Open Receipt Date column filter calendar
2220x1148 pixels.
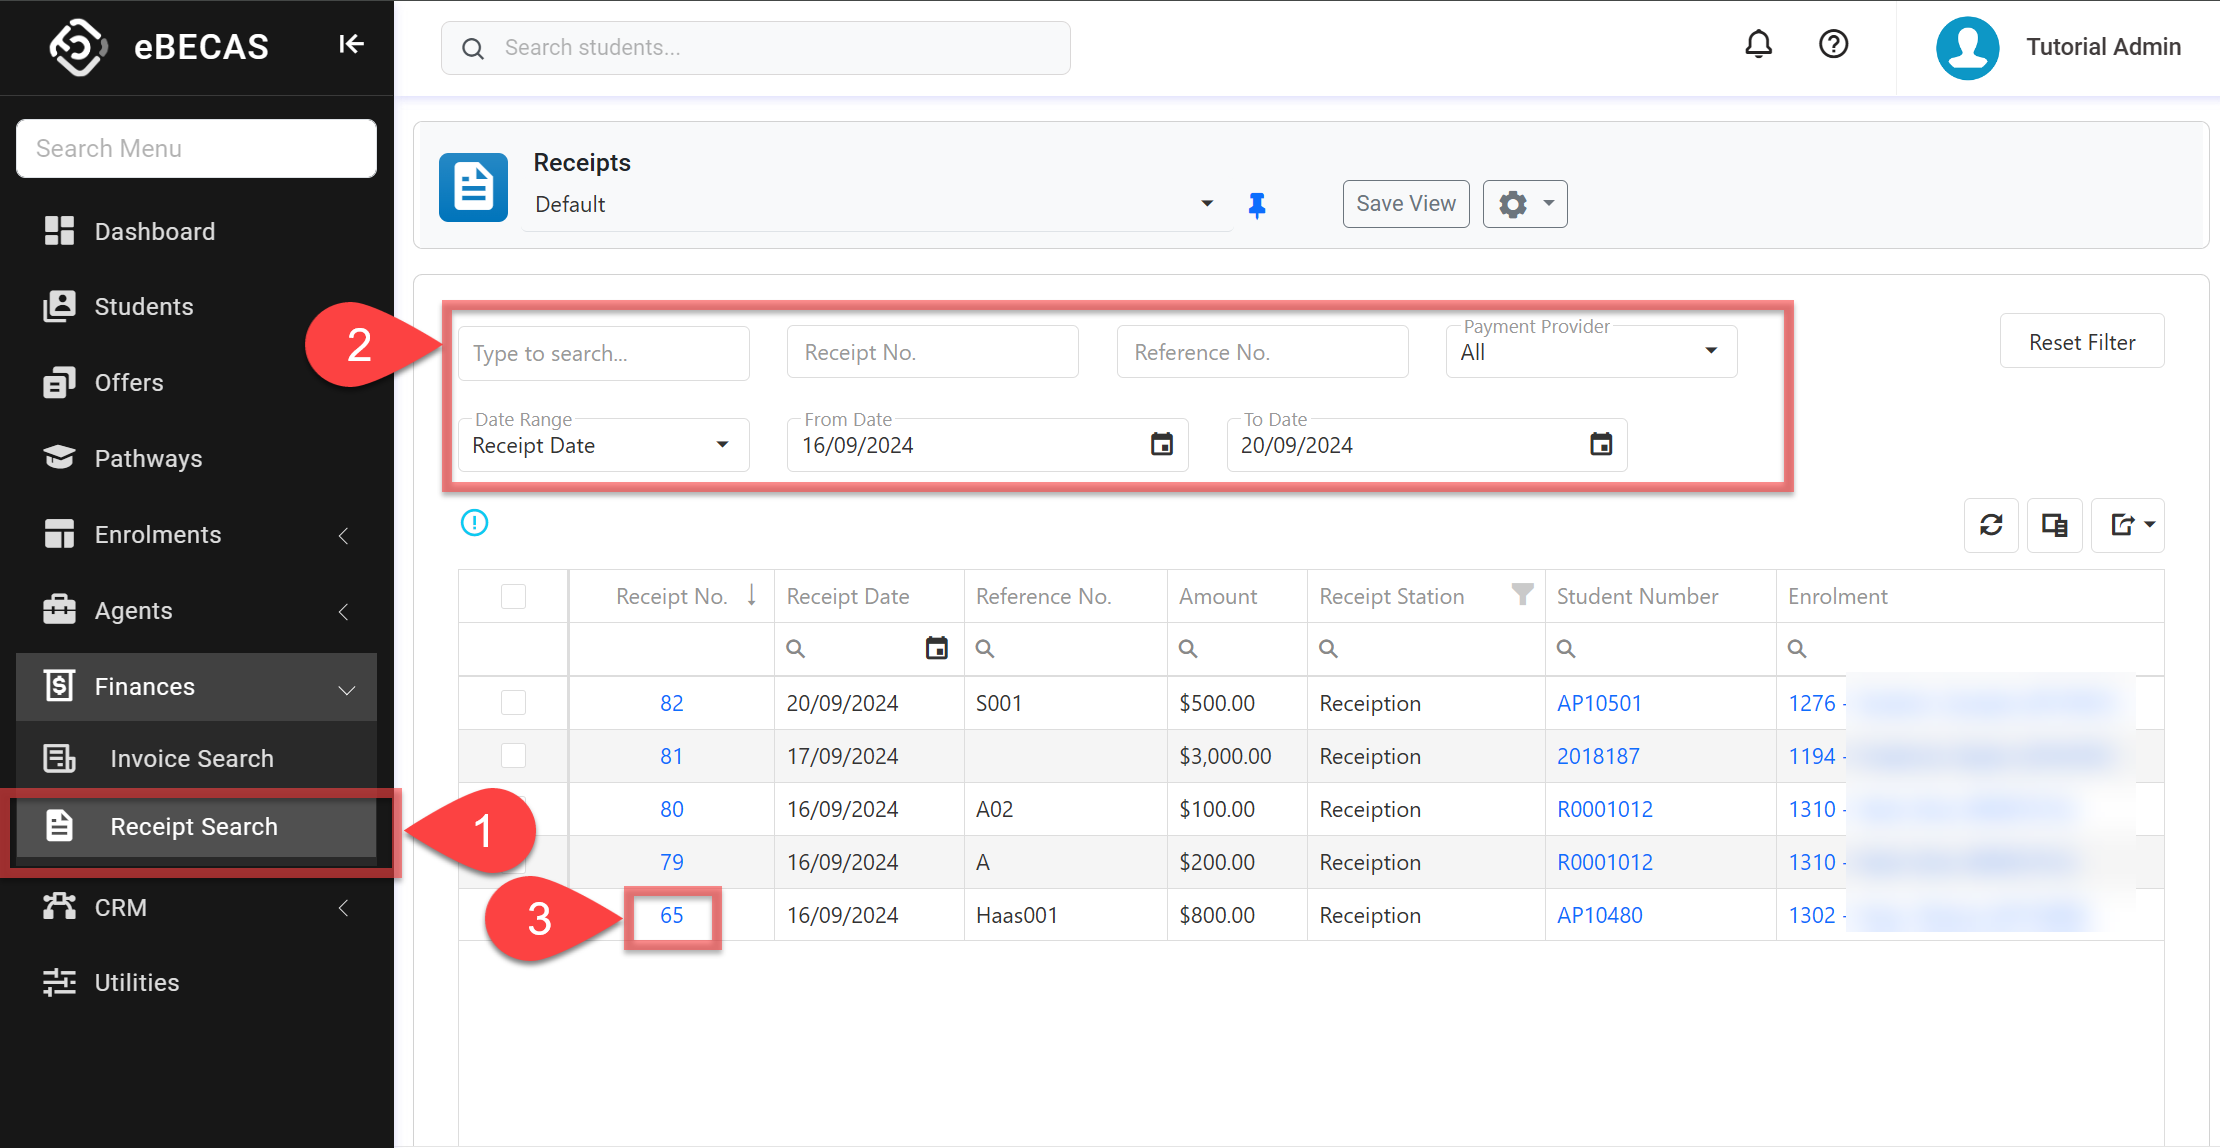[936, 648]
